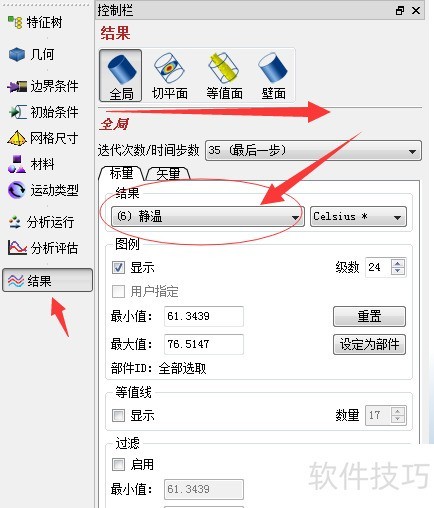Enable the 过滤 启用 filter checkbox
434x508 pixels.
118,464
